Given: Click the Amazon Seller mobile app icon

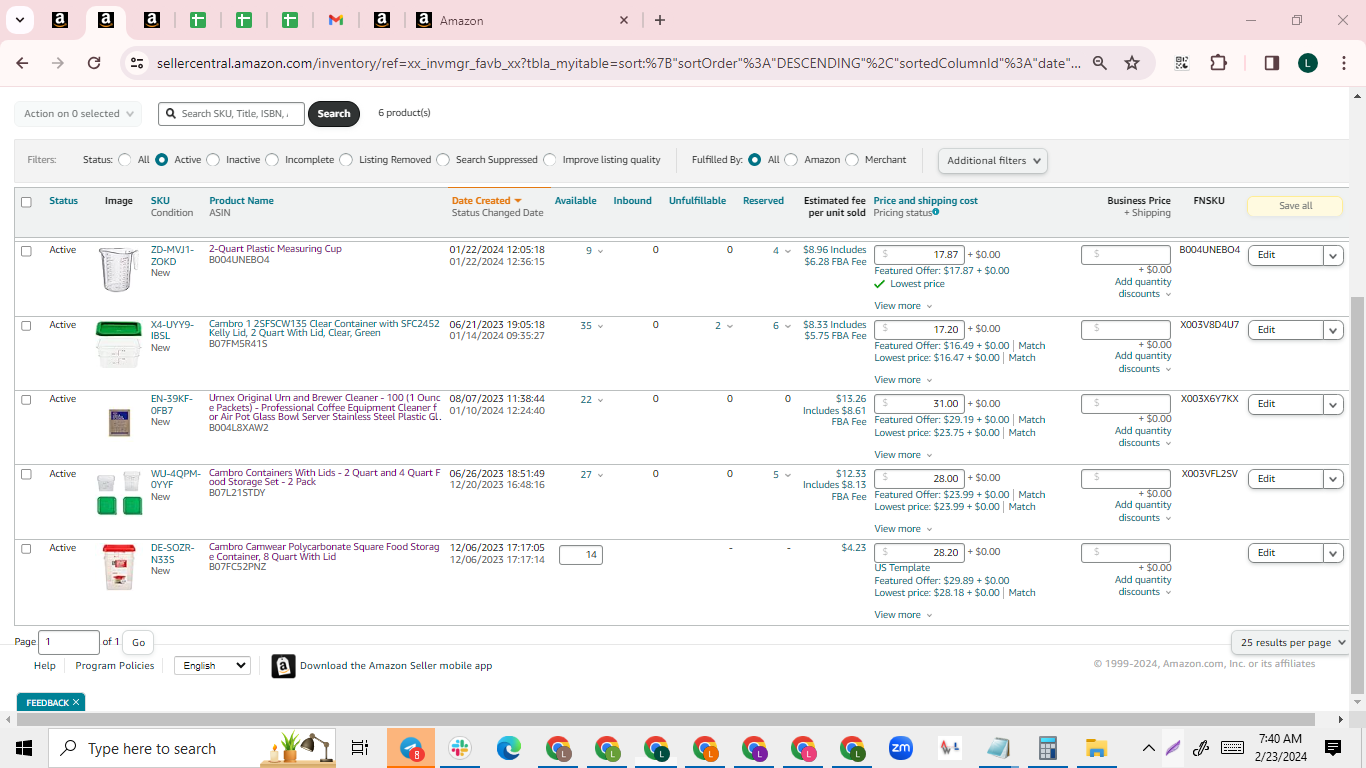Looking at the screenshot, I should click(x=283, y=666).
